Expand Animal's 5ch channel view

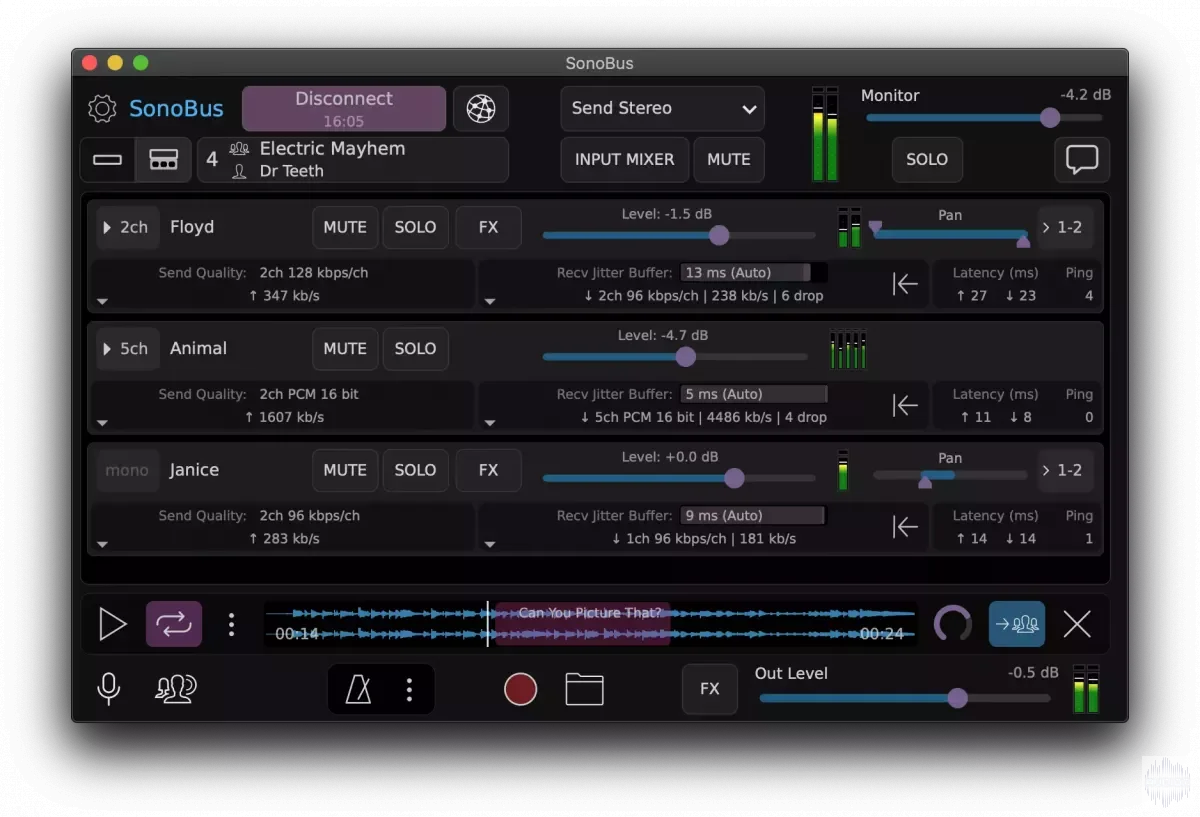(126, 349)
